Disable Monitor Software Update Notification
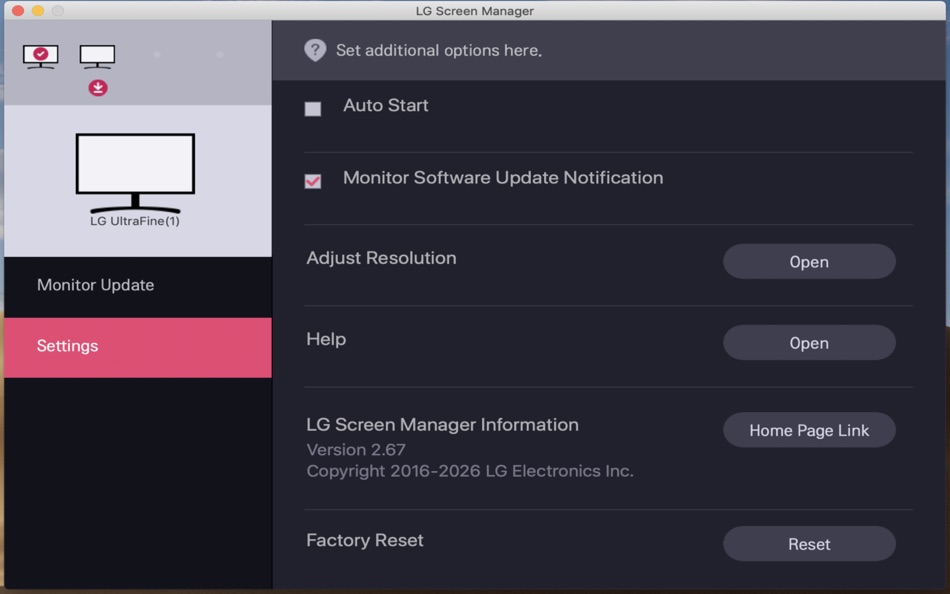The height and width of the screenshot is (594, 950). [x=312, y=181]
